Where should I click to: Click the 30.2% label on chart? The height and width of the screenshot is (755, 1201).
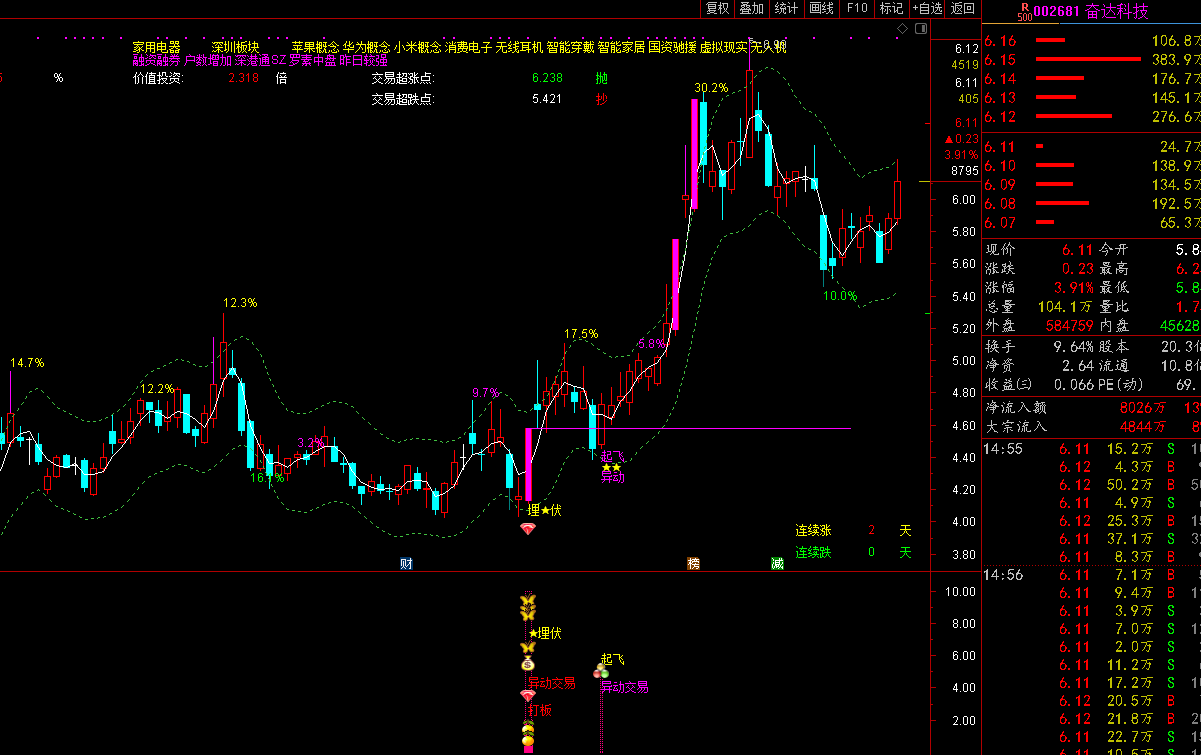(x=711, y=88)
